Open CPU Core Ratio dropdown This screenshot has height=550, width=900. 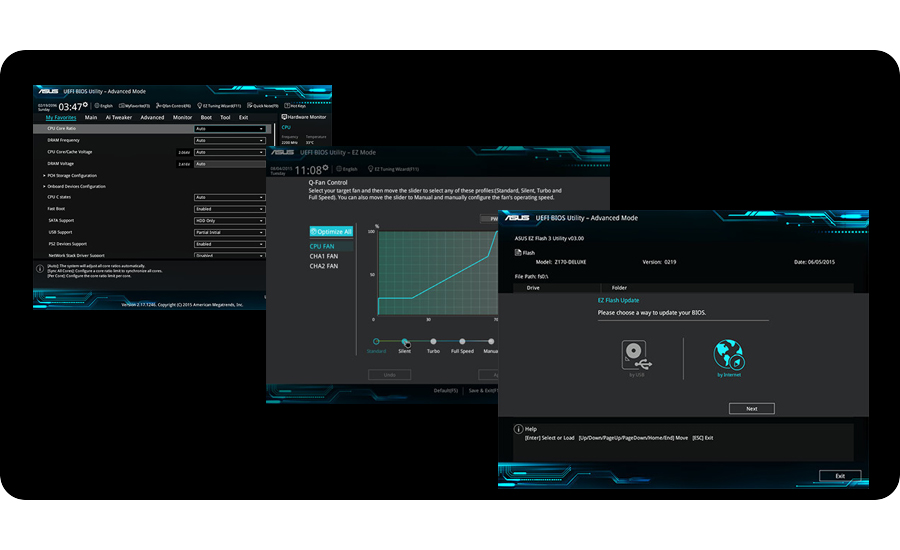[230, 129]
